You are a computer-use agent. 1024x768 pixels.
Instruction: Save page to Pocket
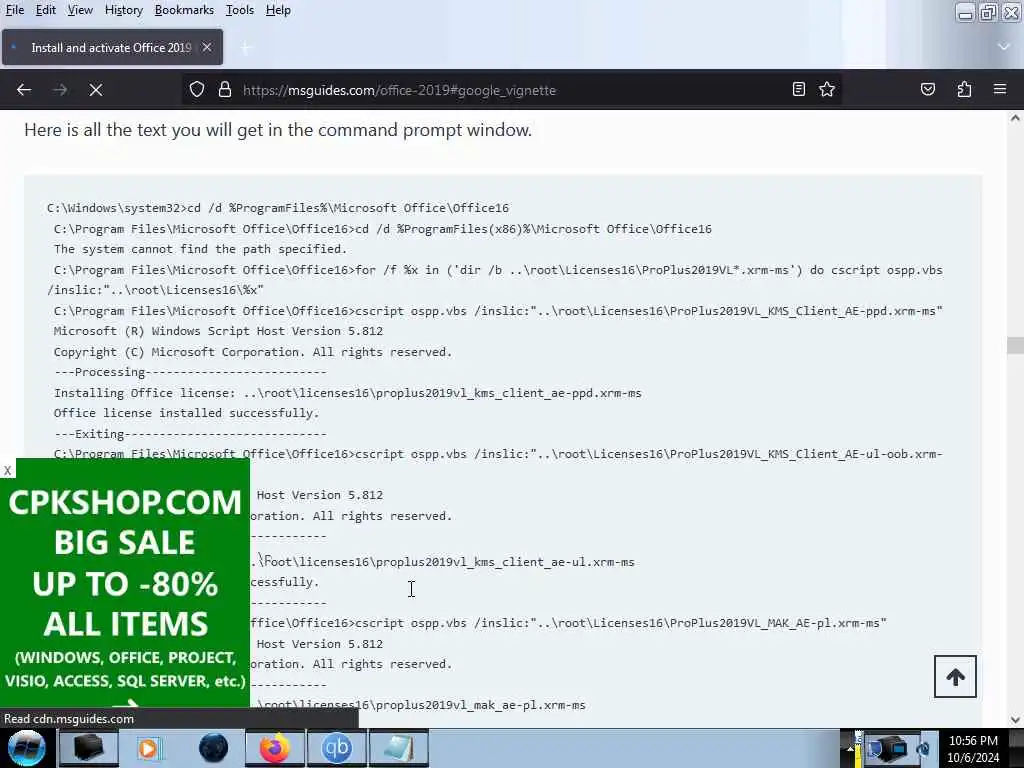click(x=927, y=89)
